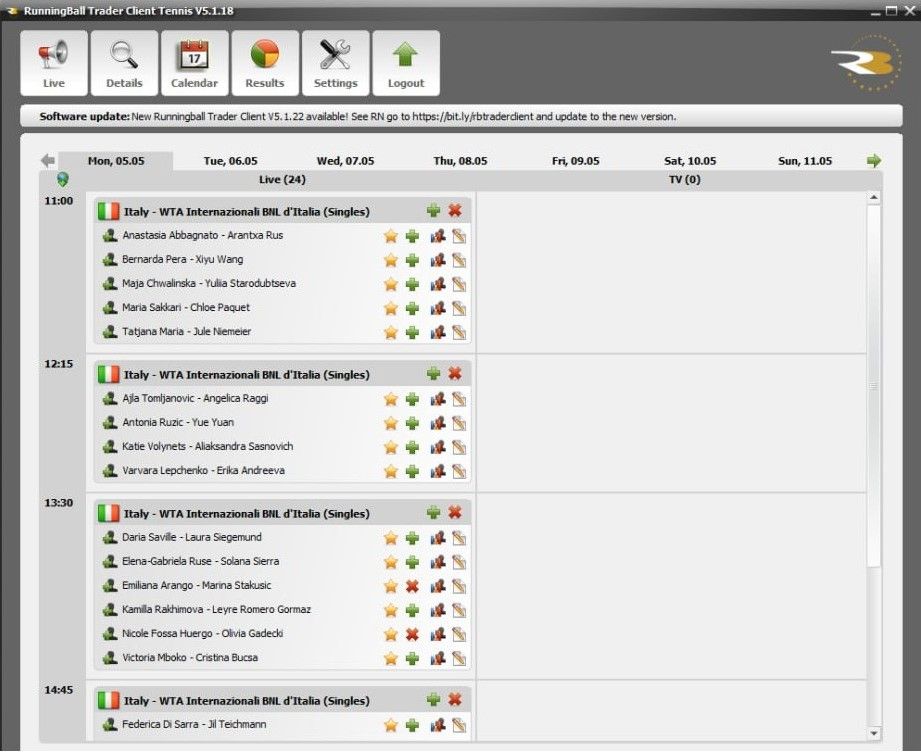The height and width of the screenshot is (754, 921).
Task: Open the people-chart icon for Victoria Mboko - Cristina Bucsa
Action: [438, 658]
